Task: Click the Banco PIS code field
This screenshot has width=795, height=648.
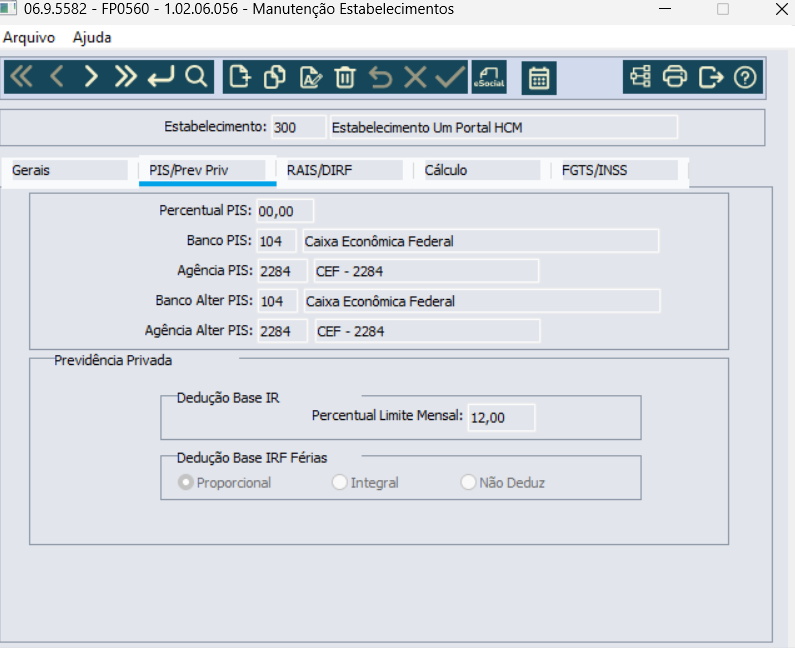Action: (276, 241)
